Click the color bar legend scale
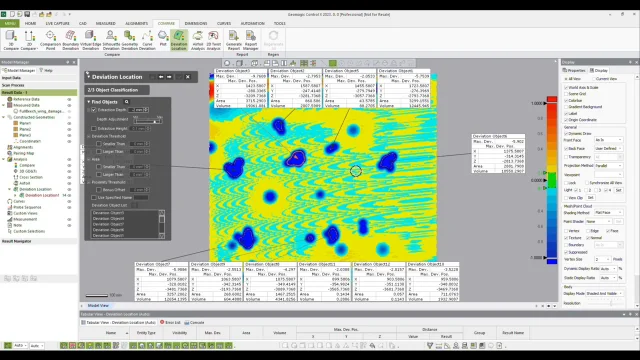 point(552,180)
